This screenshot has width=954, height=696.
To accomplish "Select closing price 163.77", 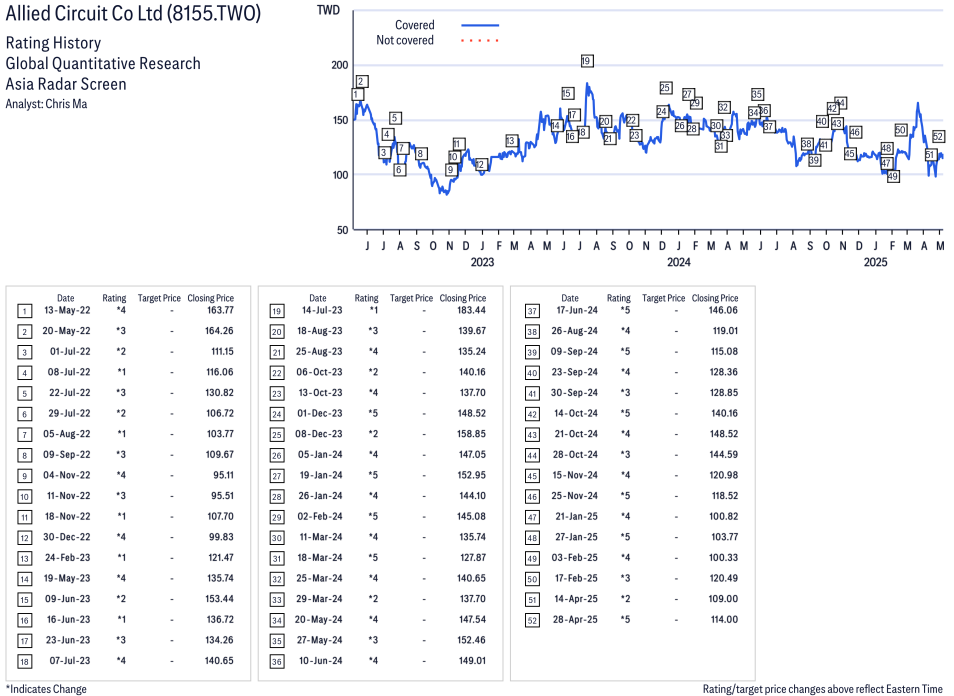I will click(220, 310).
